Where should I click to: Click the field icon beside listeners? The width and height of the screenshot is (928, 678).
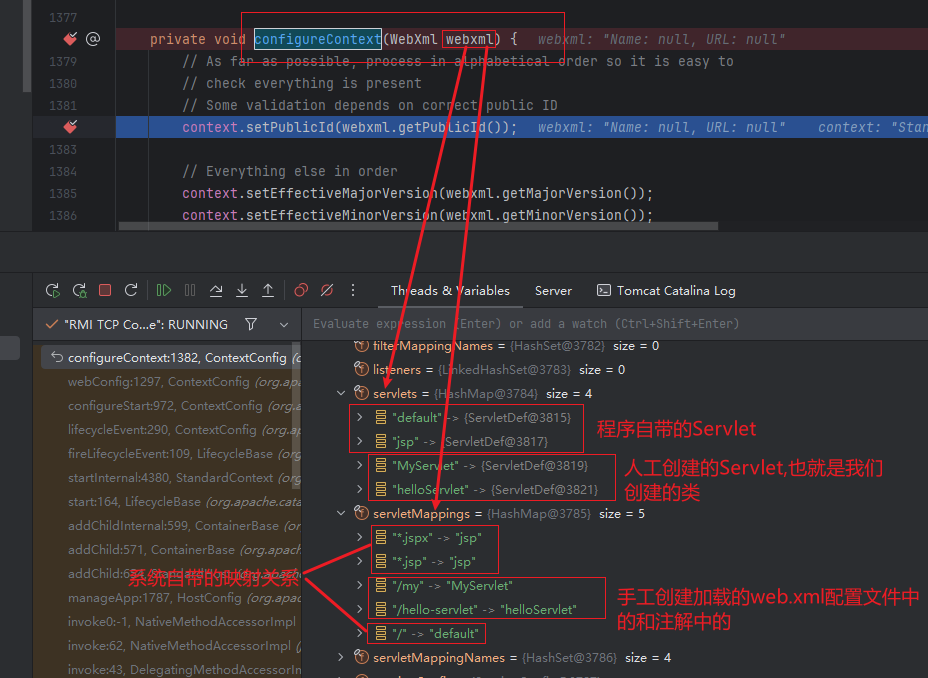(361, 369)
